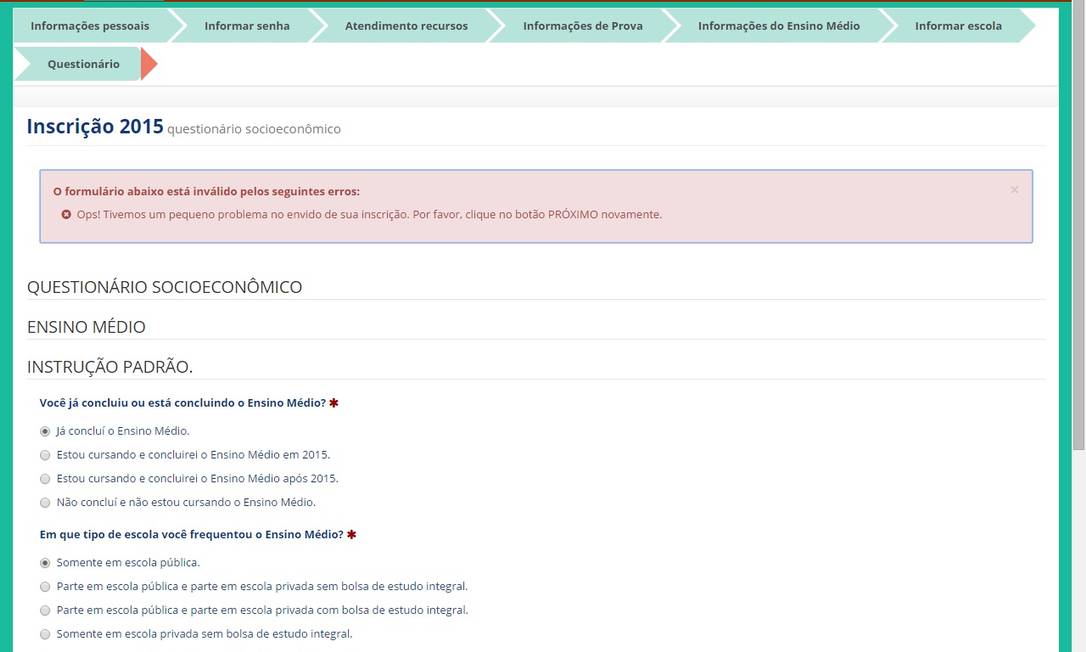Choose public and private 'sem bolsa' option

coord(45,587)
